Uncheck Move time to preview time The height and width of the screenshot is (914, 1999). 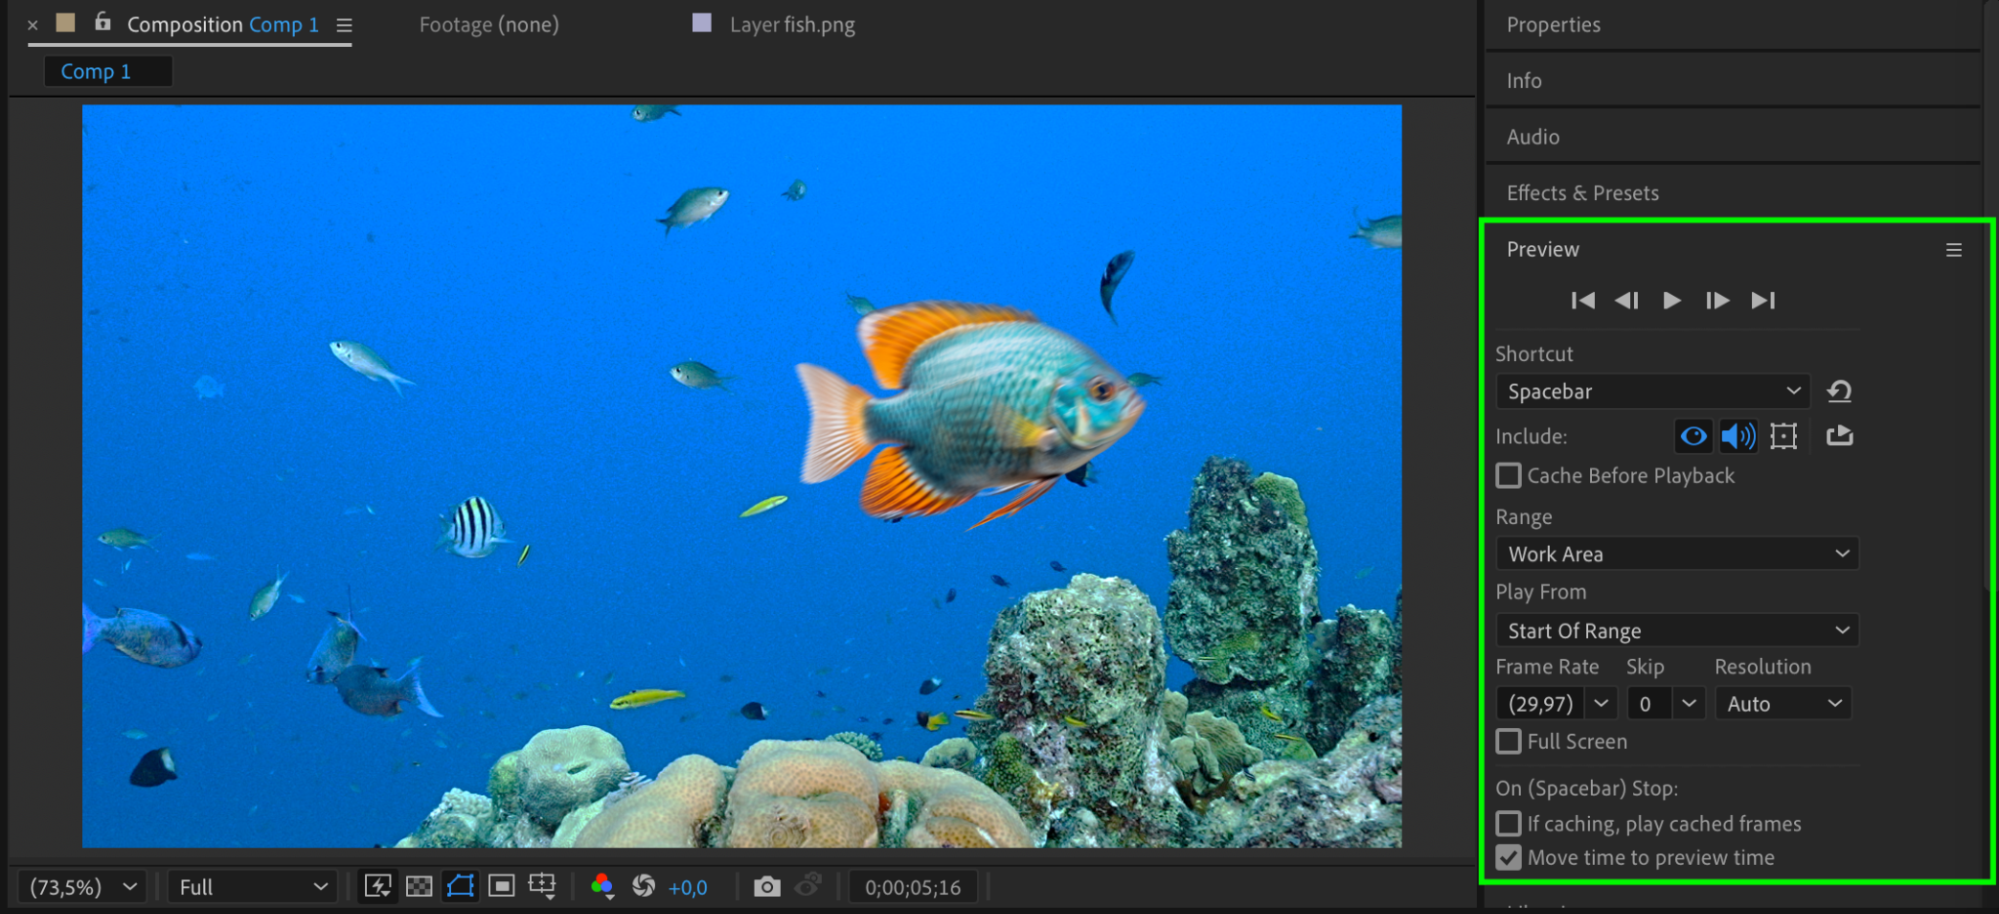(x=1508, y=858)
